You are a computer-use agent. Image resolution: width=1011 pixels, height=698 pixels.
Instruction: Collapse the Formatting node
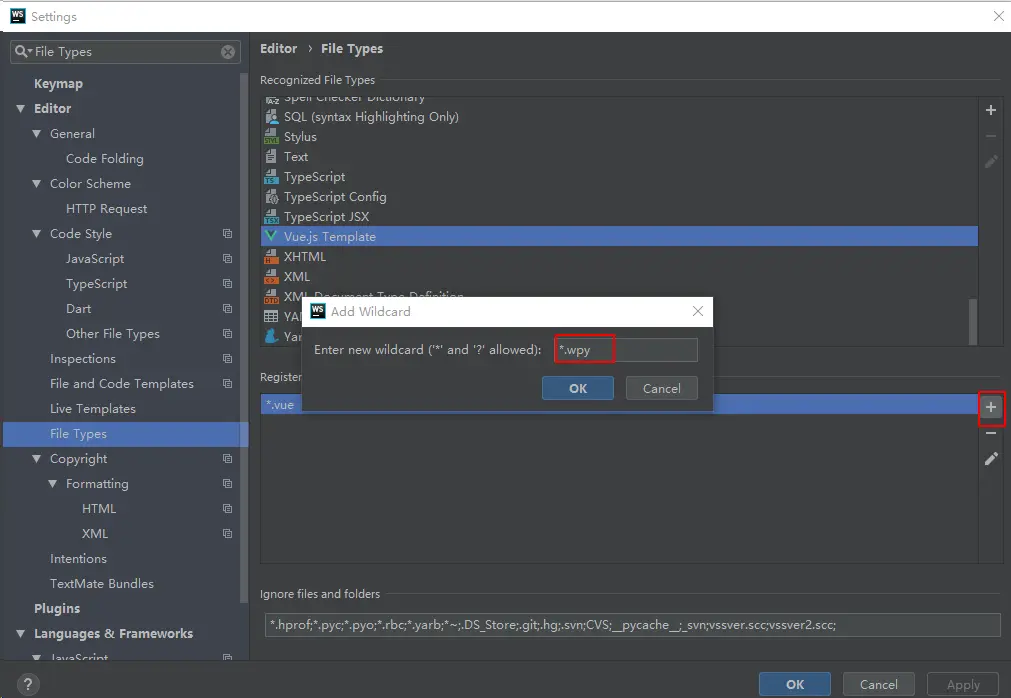(53, 483)
